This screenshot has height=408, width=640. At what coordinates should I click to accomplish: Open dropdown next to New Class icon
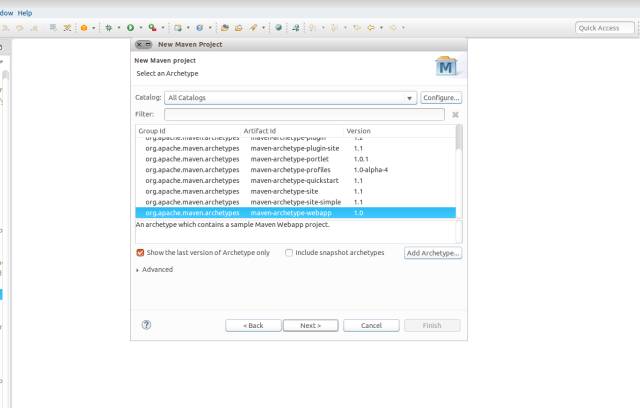[x=210, y=28]
